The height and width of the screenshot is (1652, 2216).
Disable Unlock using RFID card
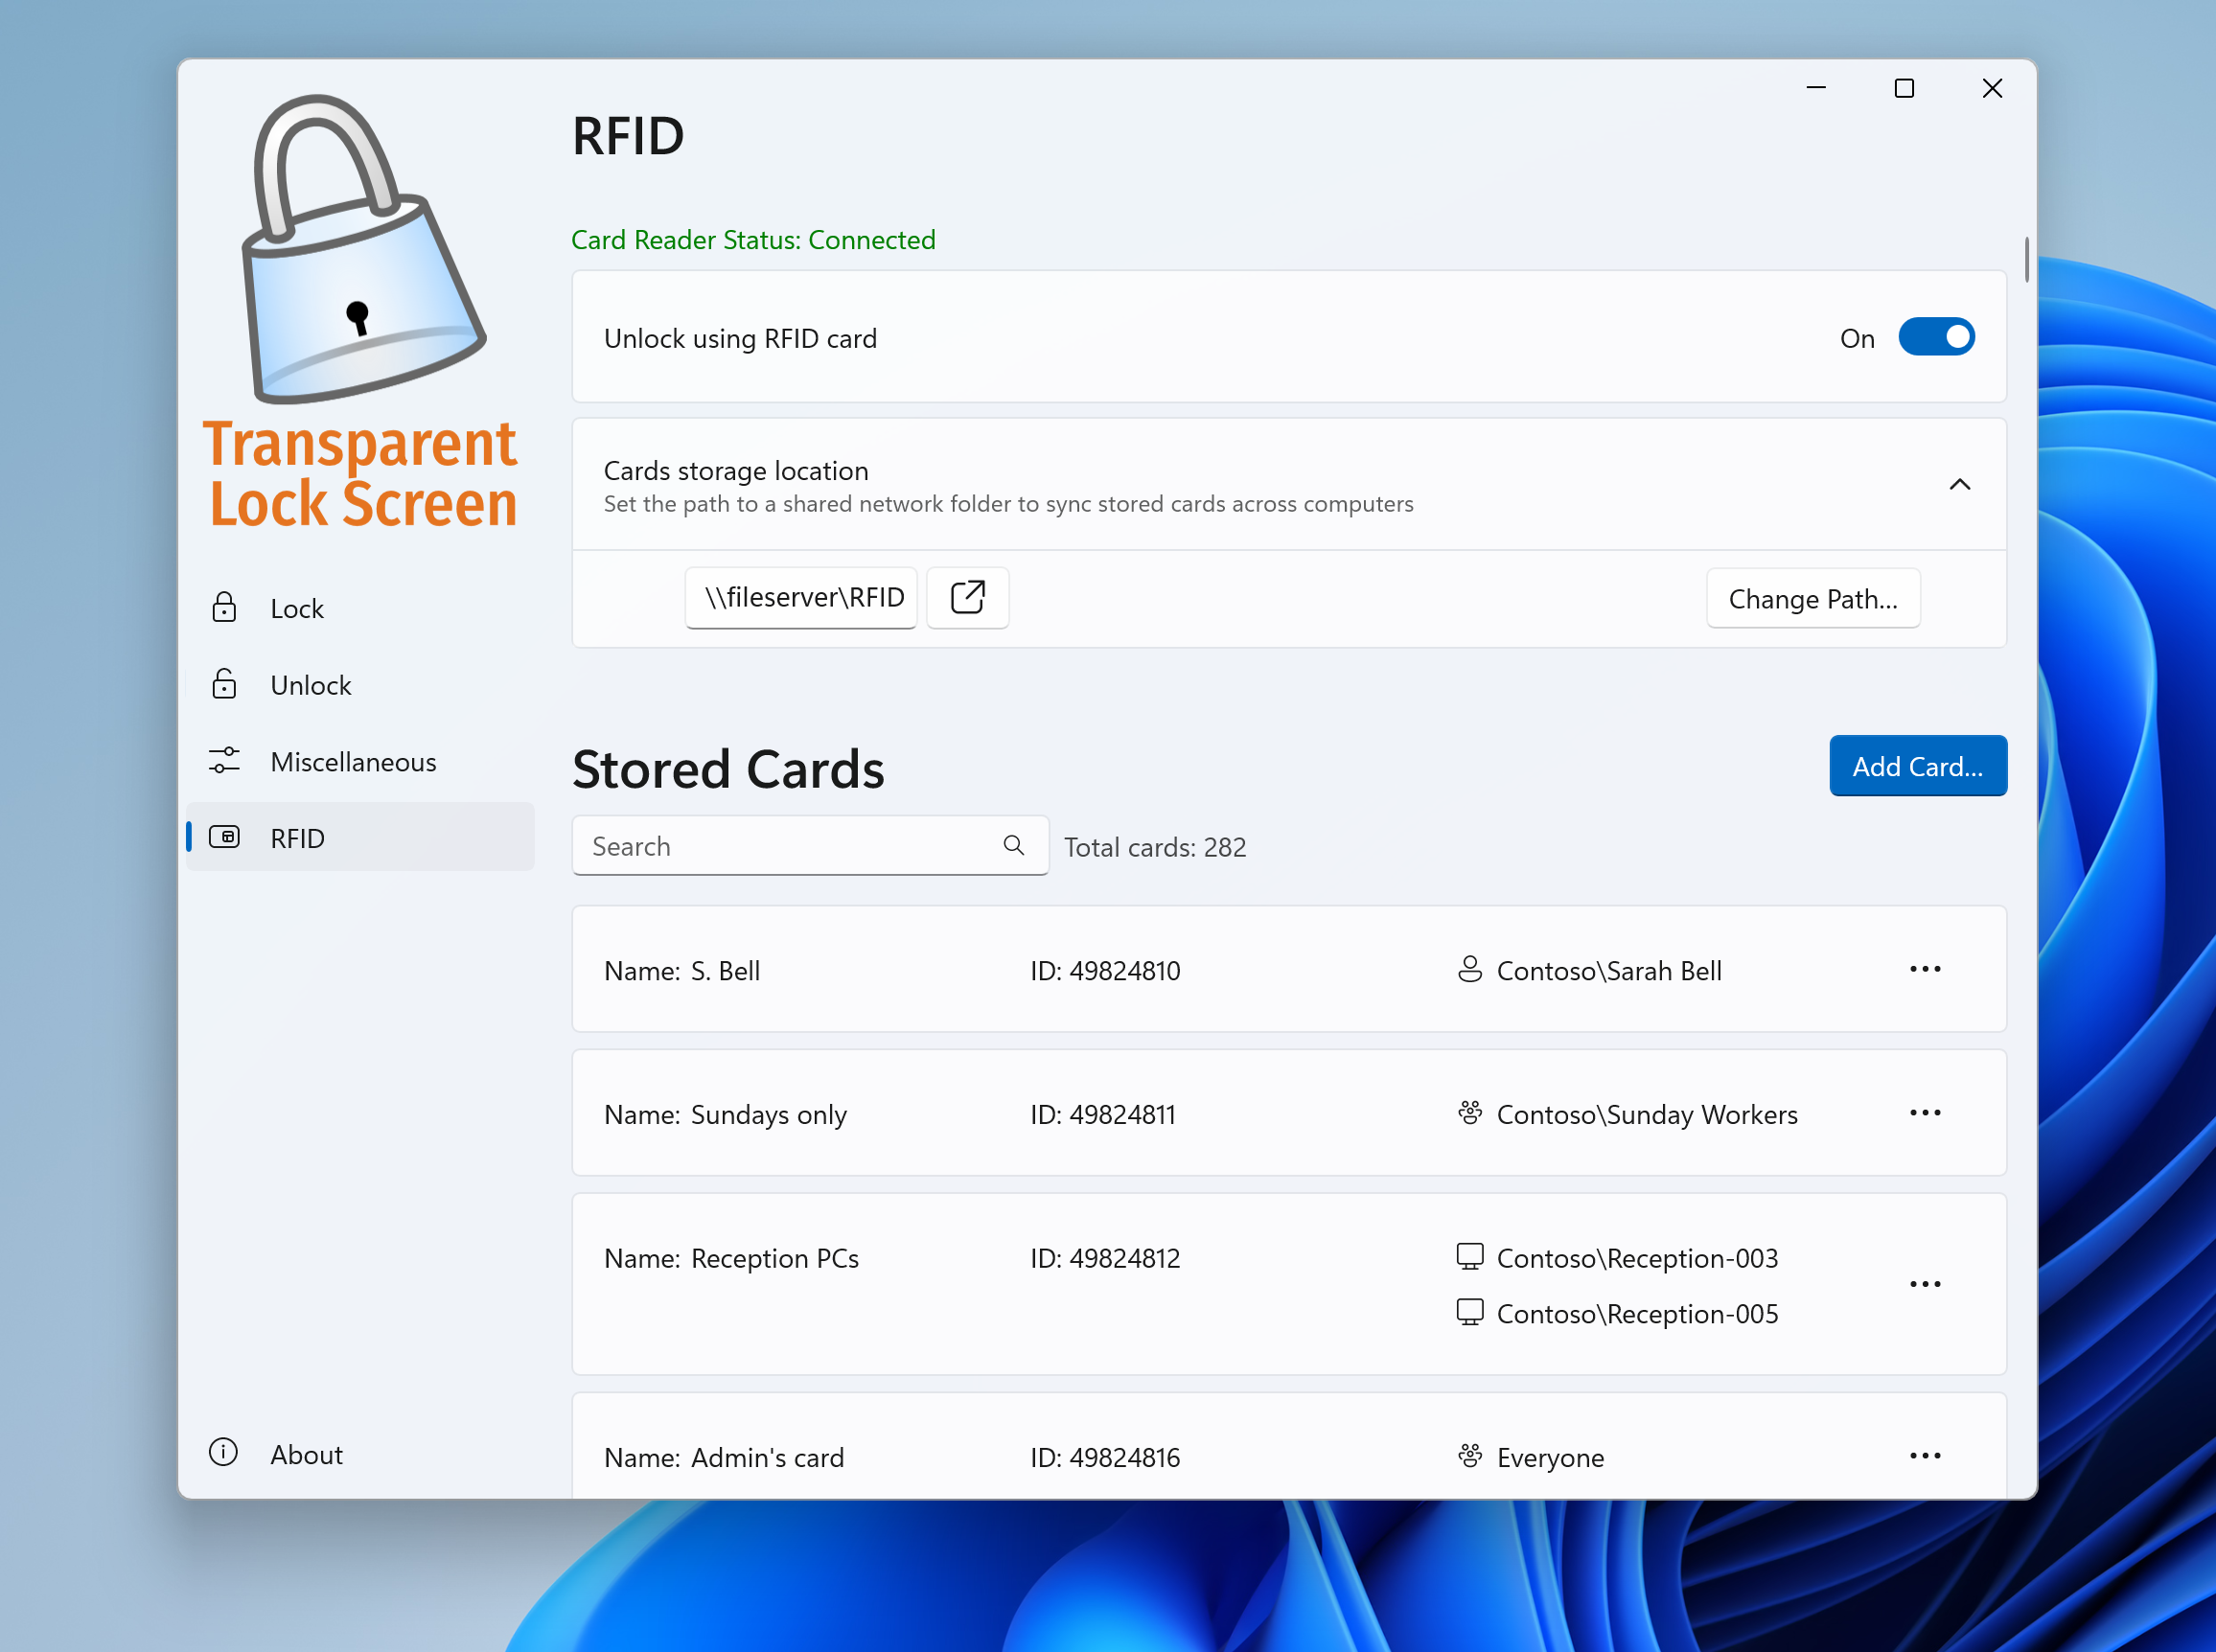[x=1936, y=337]
